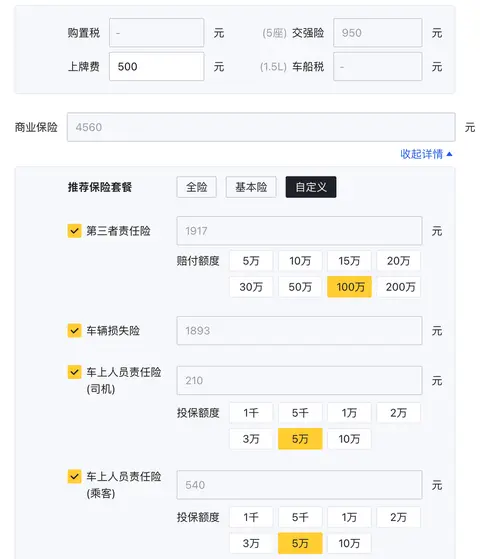Select the 基本险 insurance package
The image size is (480, 559).
251,187
